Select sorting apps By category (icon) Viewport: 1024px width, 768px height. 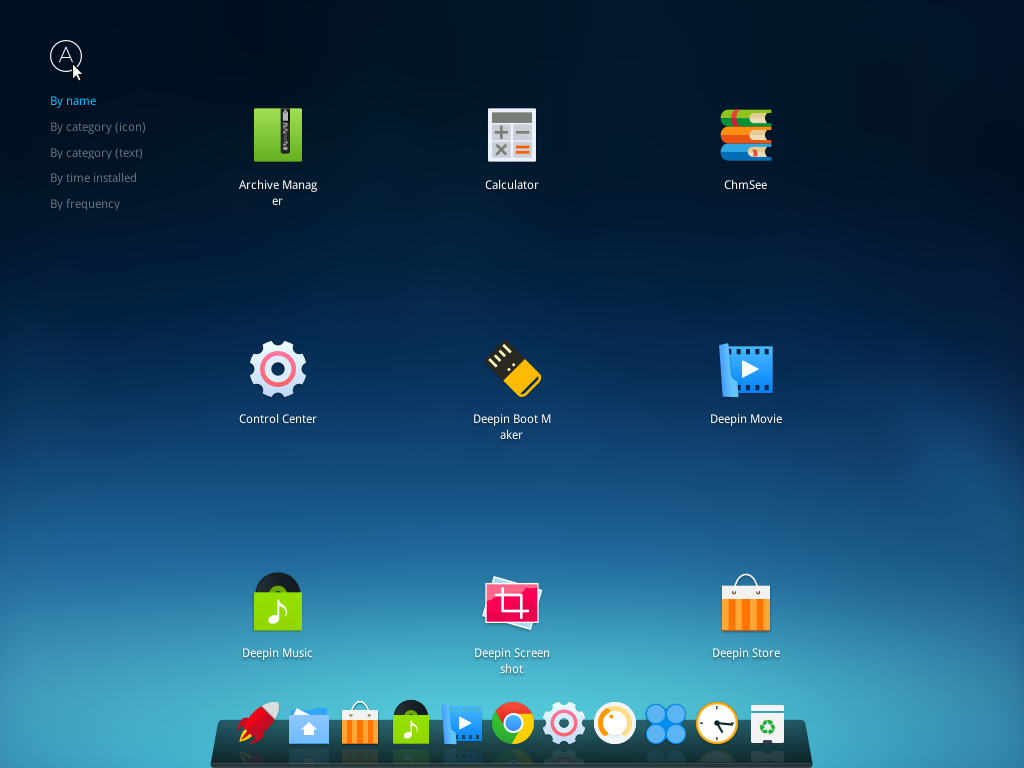pos(97,126)
